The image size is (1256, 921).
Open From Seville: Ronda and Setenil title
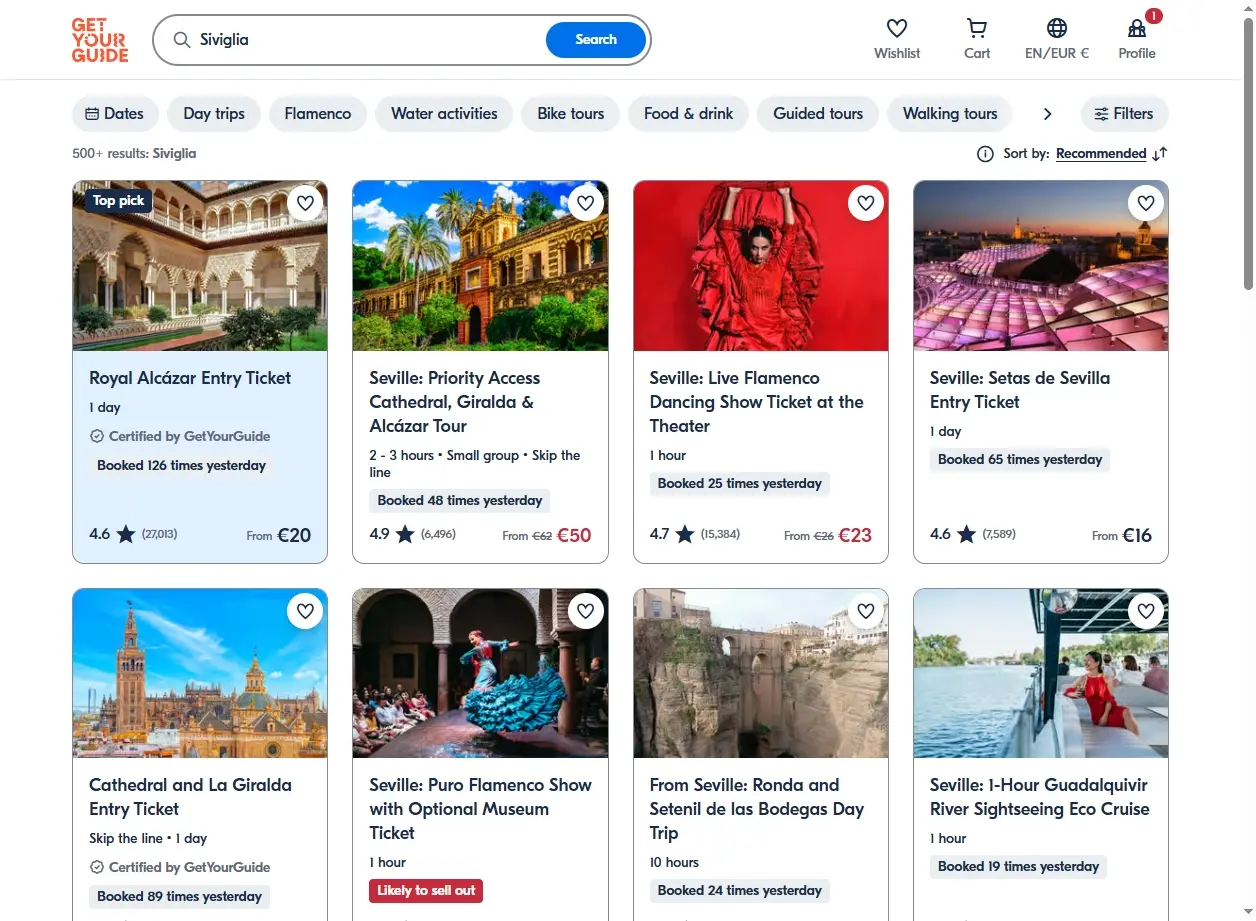(x=757, y=809)
